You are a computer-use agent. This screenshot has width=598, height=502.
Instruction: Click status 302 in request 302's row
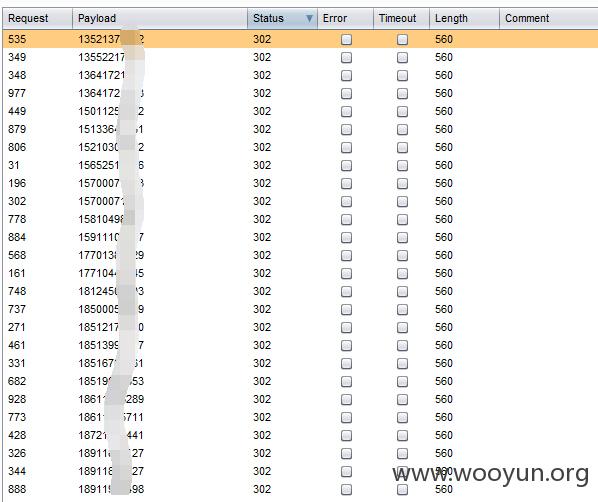pos(262,201)
